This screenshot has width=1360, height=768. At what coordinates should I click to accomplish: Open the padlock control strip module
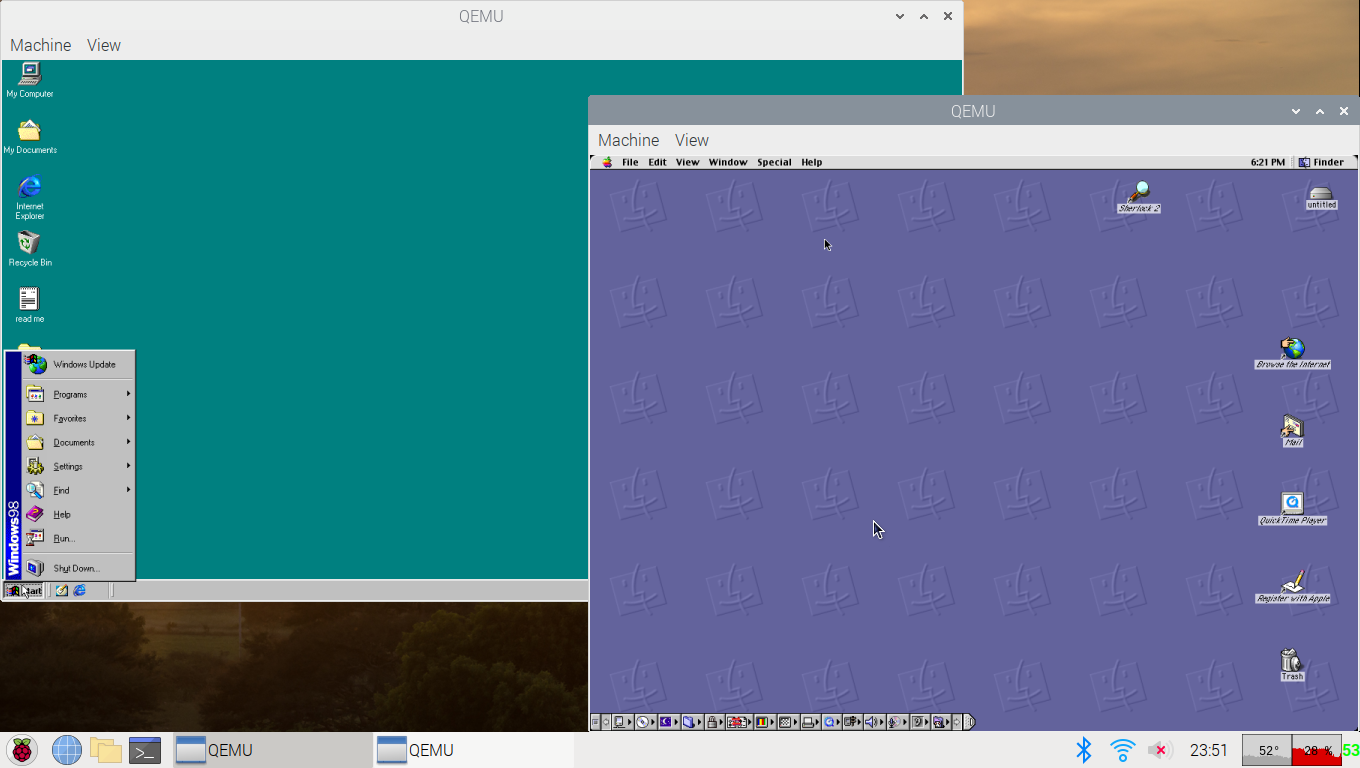point(714,722)
